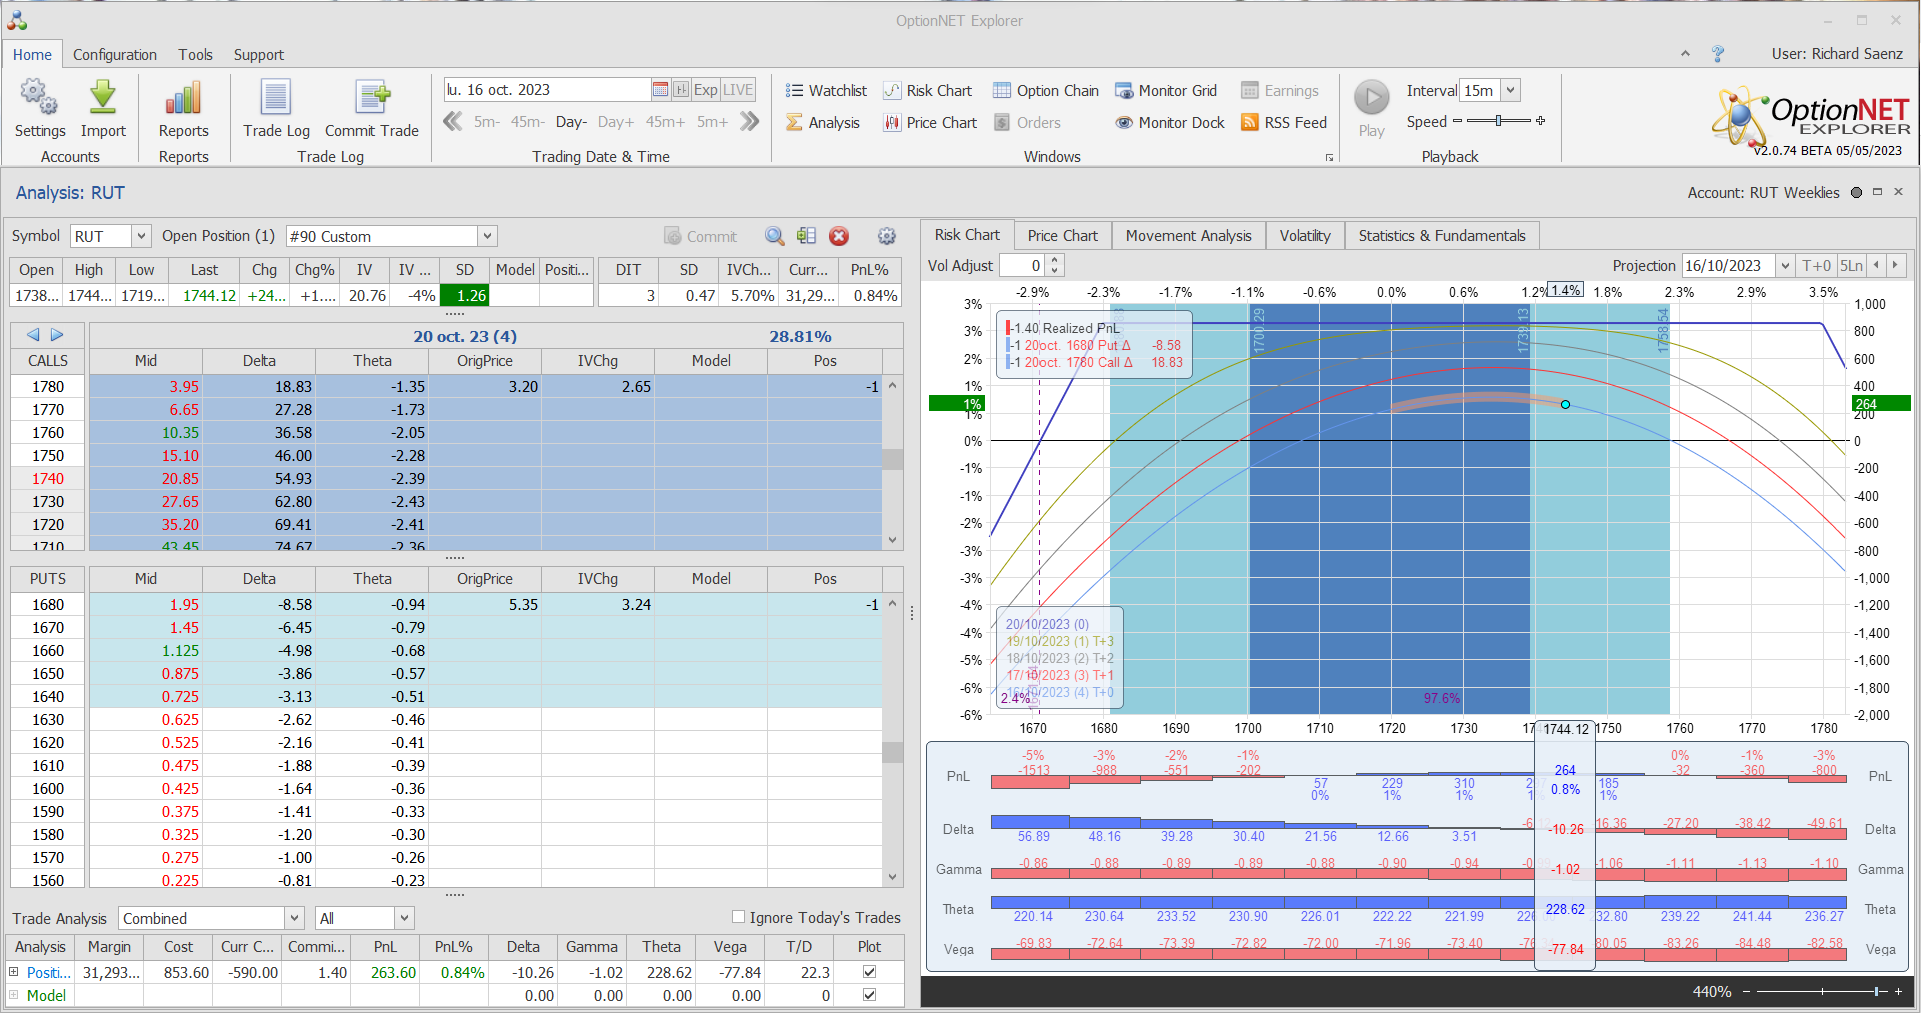The image size is (1921, 1013).
Task: Open the Configuration ribbon tab
Action: (114, 55)
